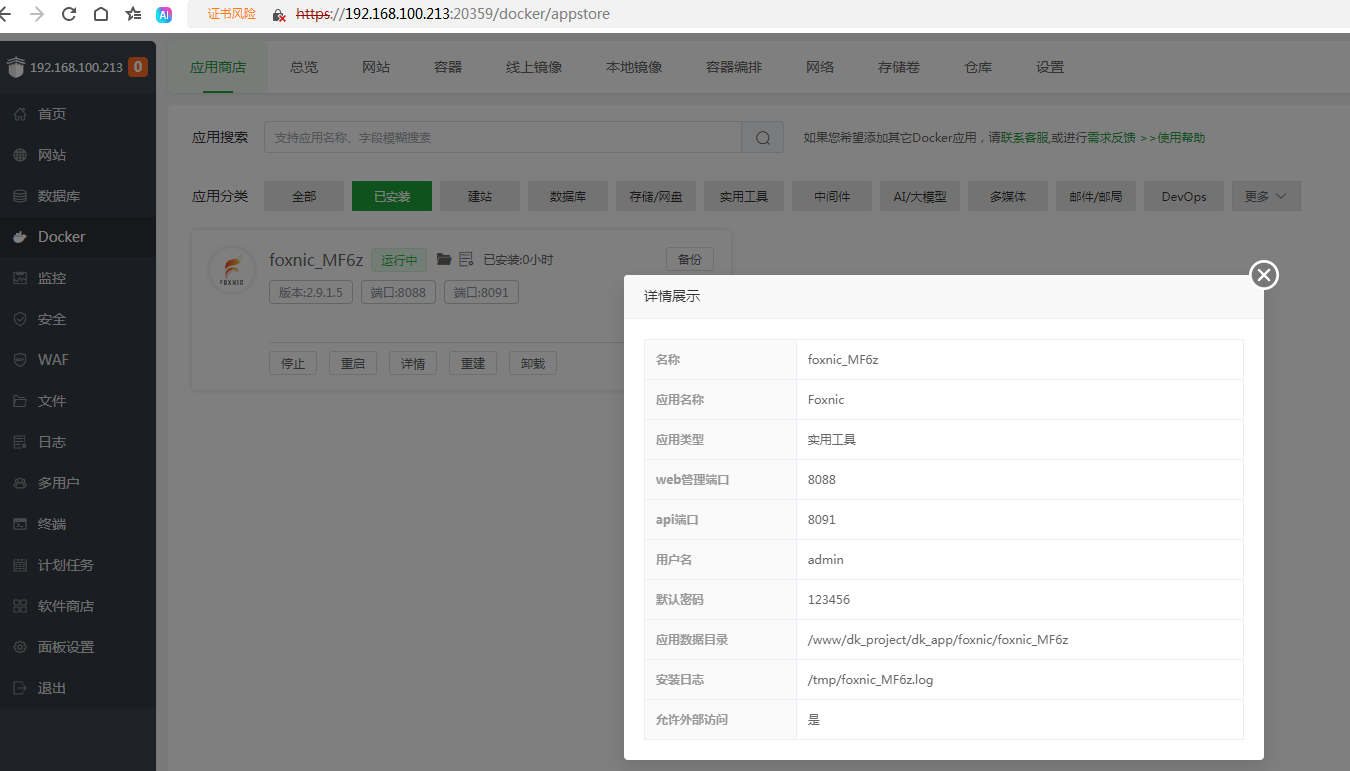Click 停止 to stop foxnic_MF6z
This screenshot has height=771, width=1350.
293,363
